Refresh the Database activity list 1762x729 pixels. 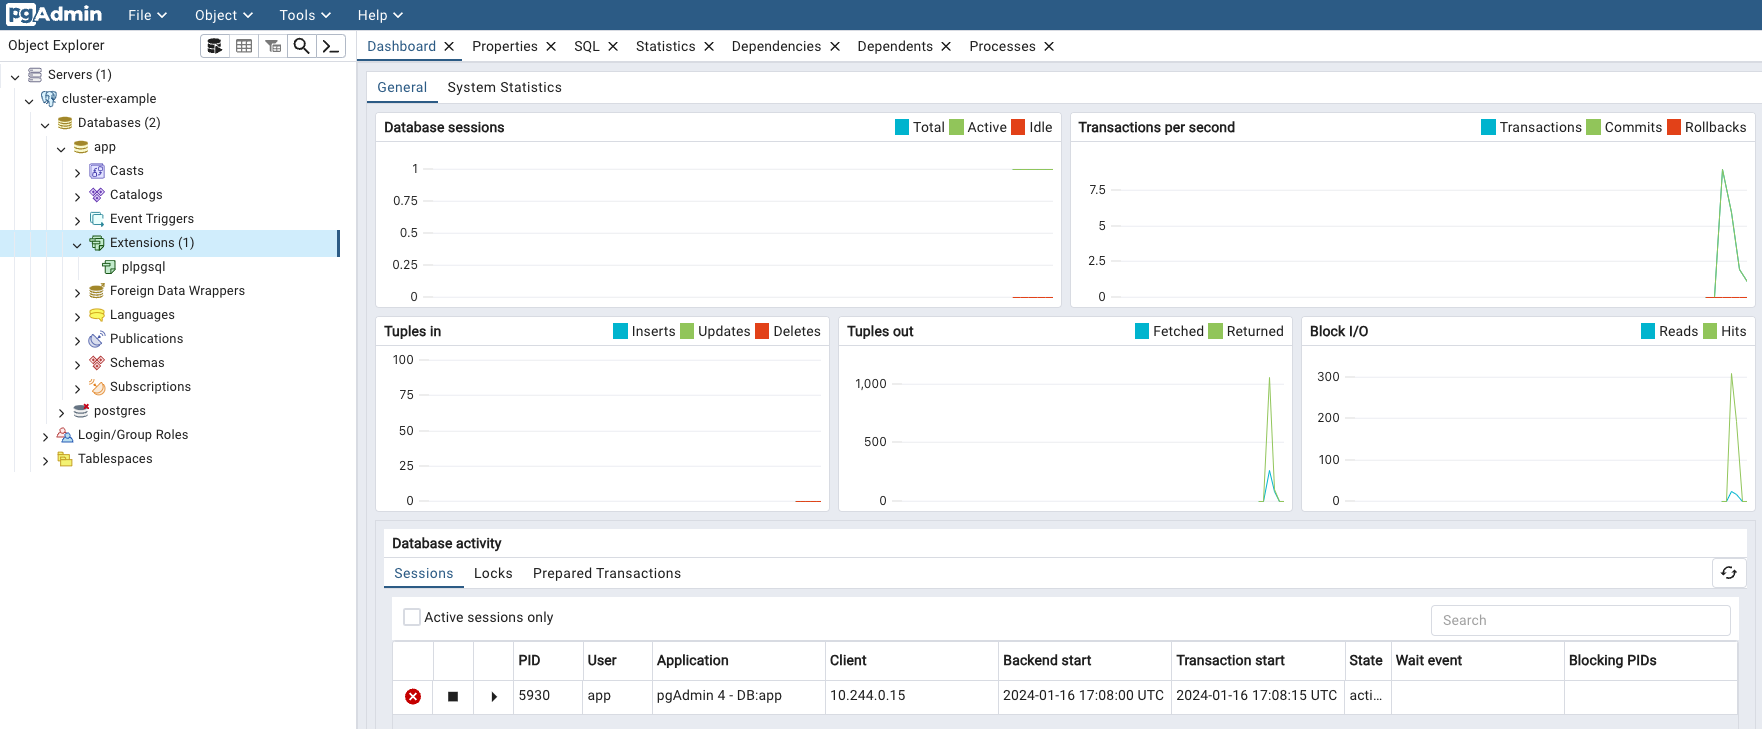[1728, 573]
